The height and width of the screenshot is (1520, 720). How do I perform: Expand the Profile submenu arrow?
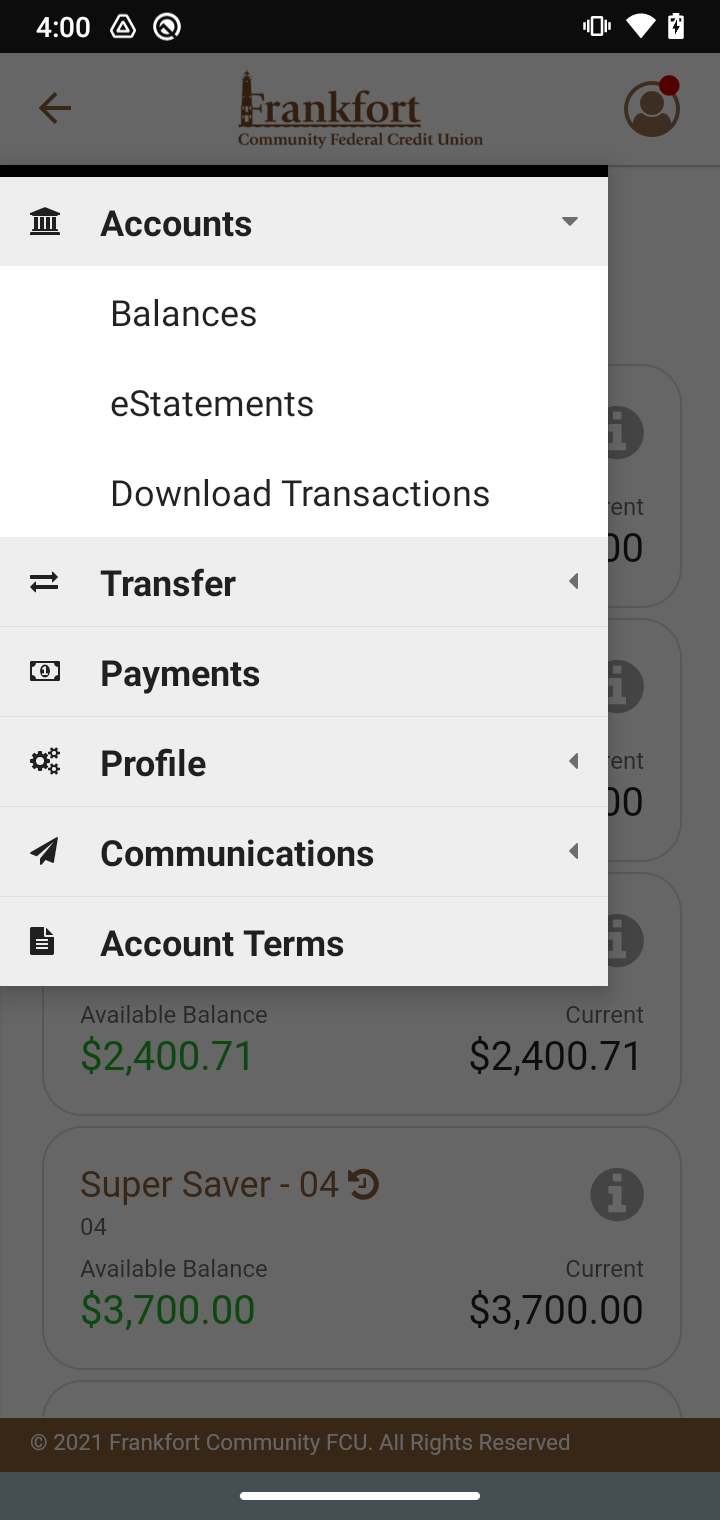573,762
